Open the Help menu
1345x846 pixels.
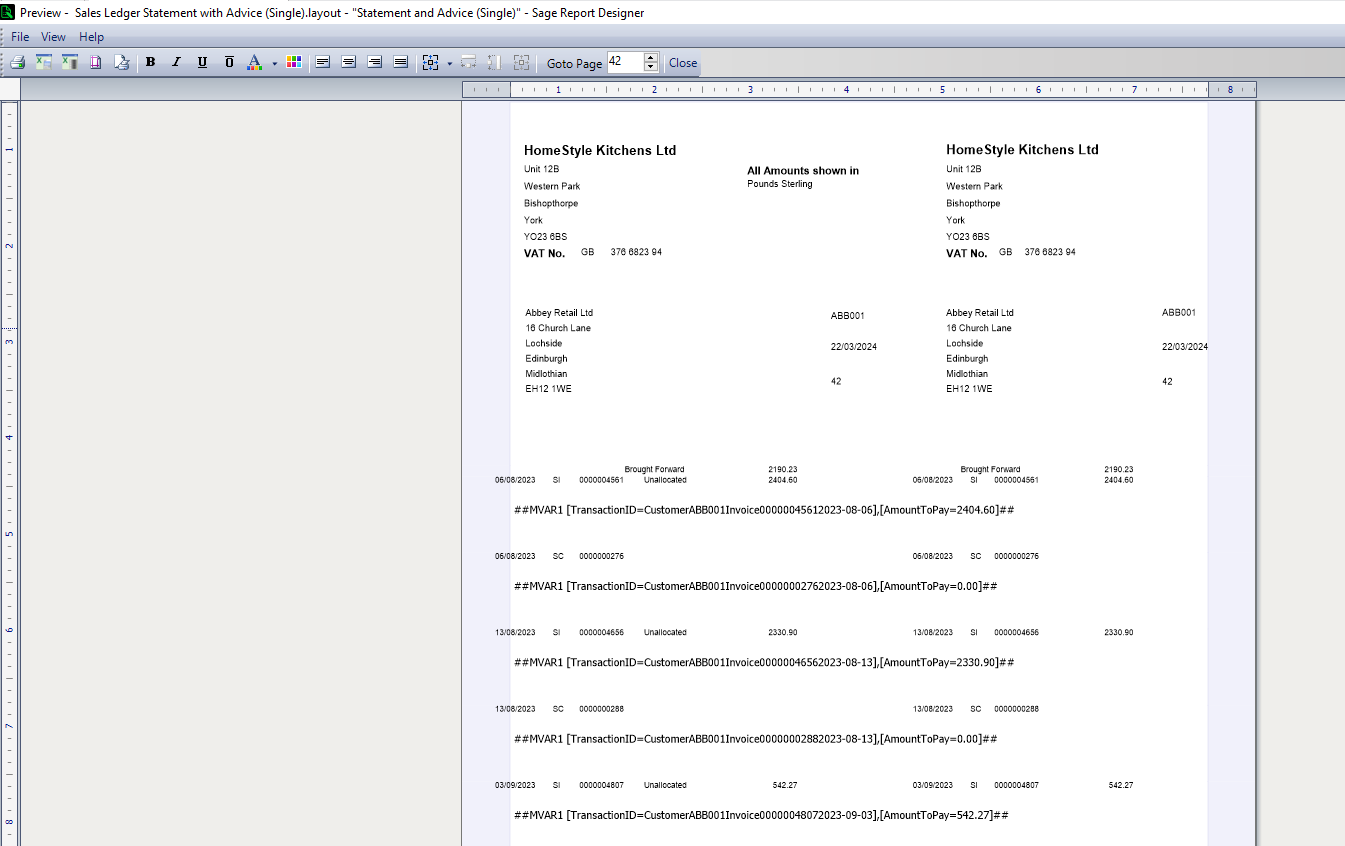(x=91, y=37)
